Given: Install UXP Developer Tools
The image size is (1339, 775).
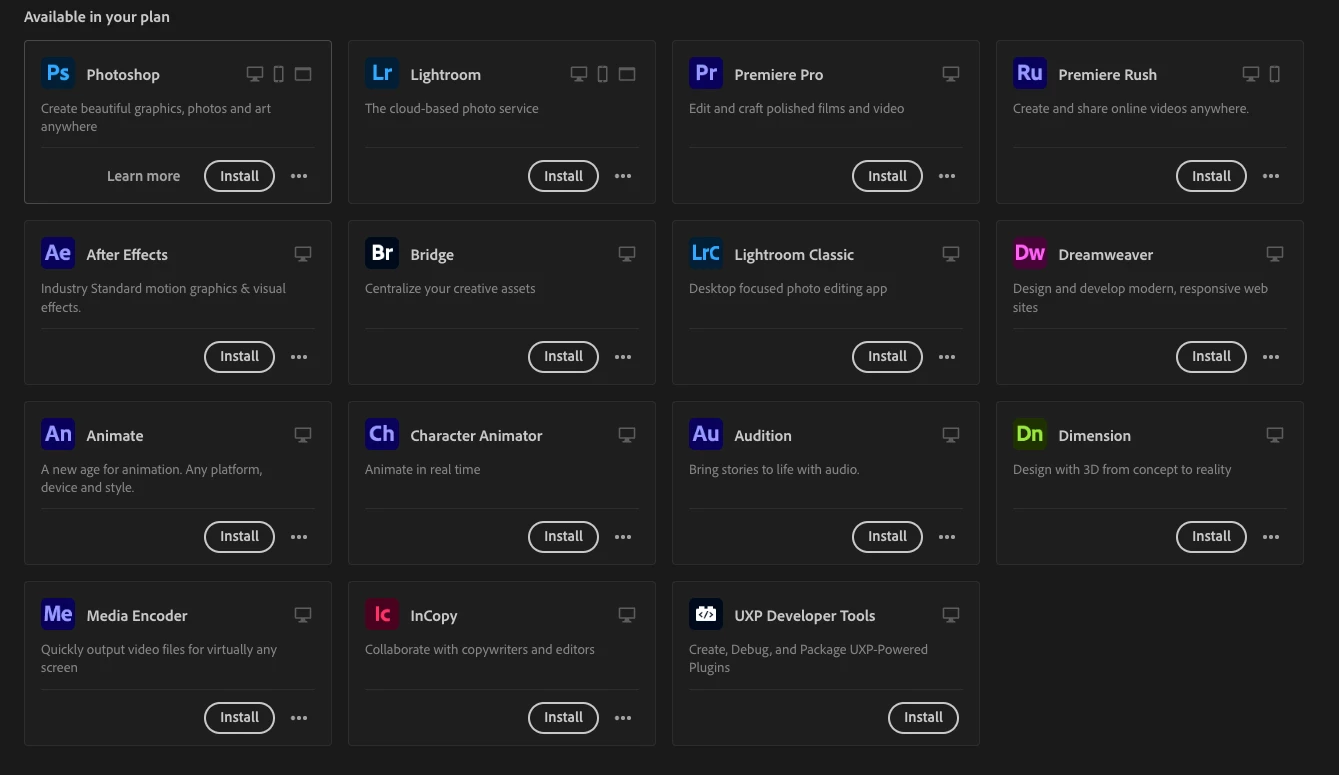Looking at the screenshot, I should (923, 717).
